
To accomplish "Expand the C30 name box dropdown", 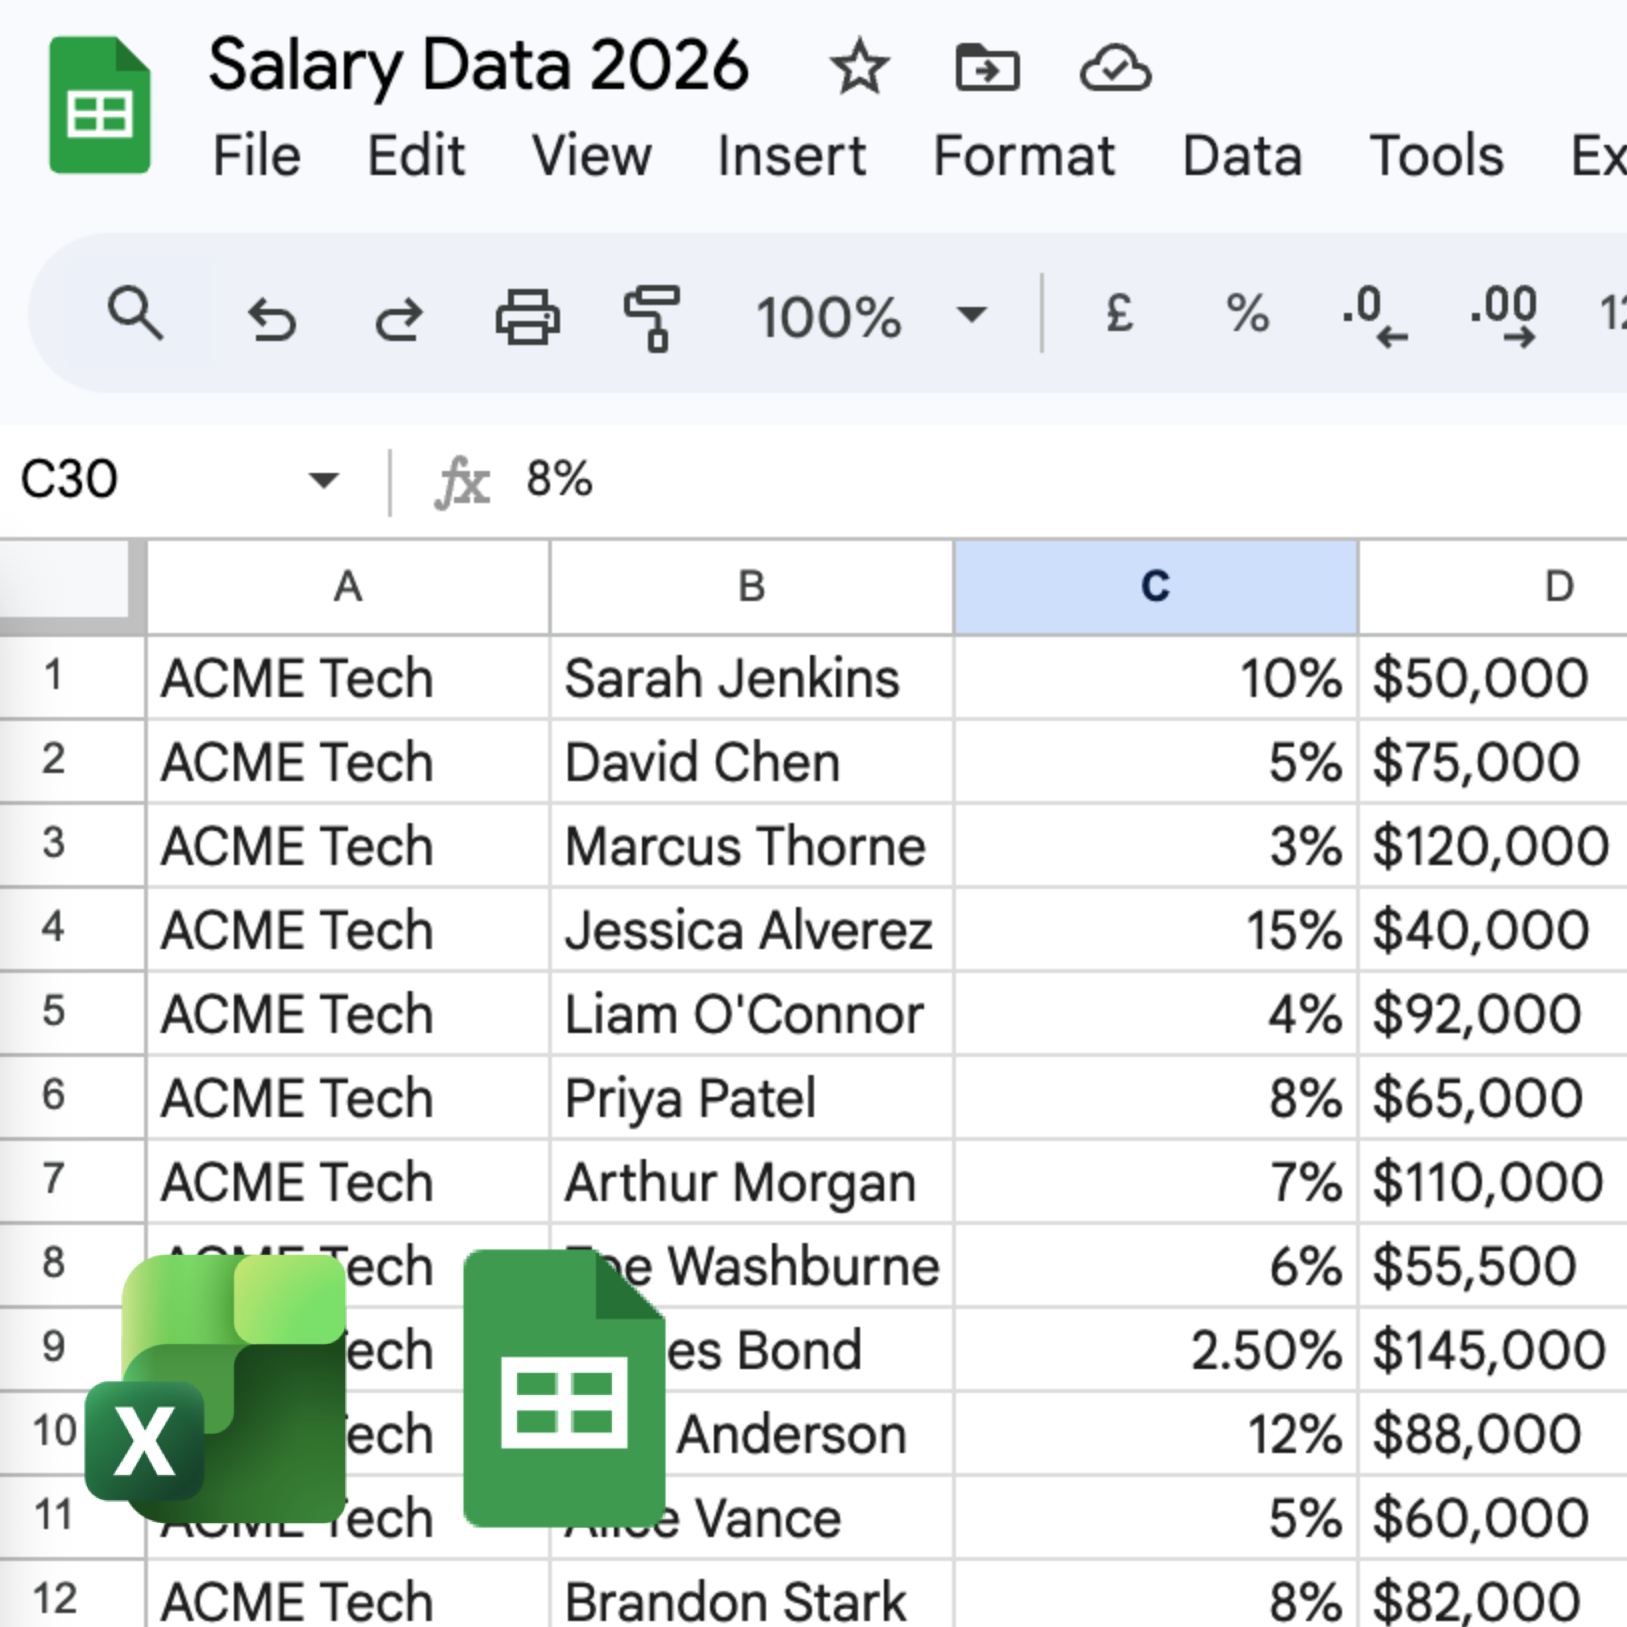I will pyautogui.click(x=323, y=480).
